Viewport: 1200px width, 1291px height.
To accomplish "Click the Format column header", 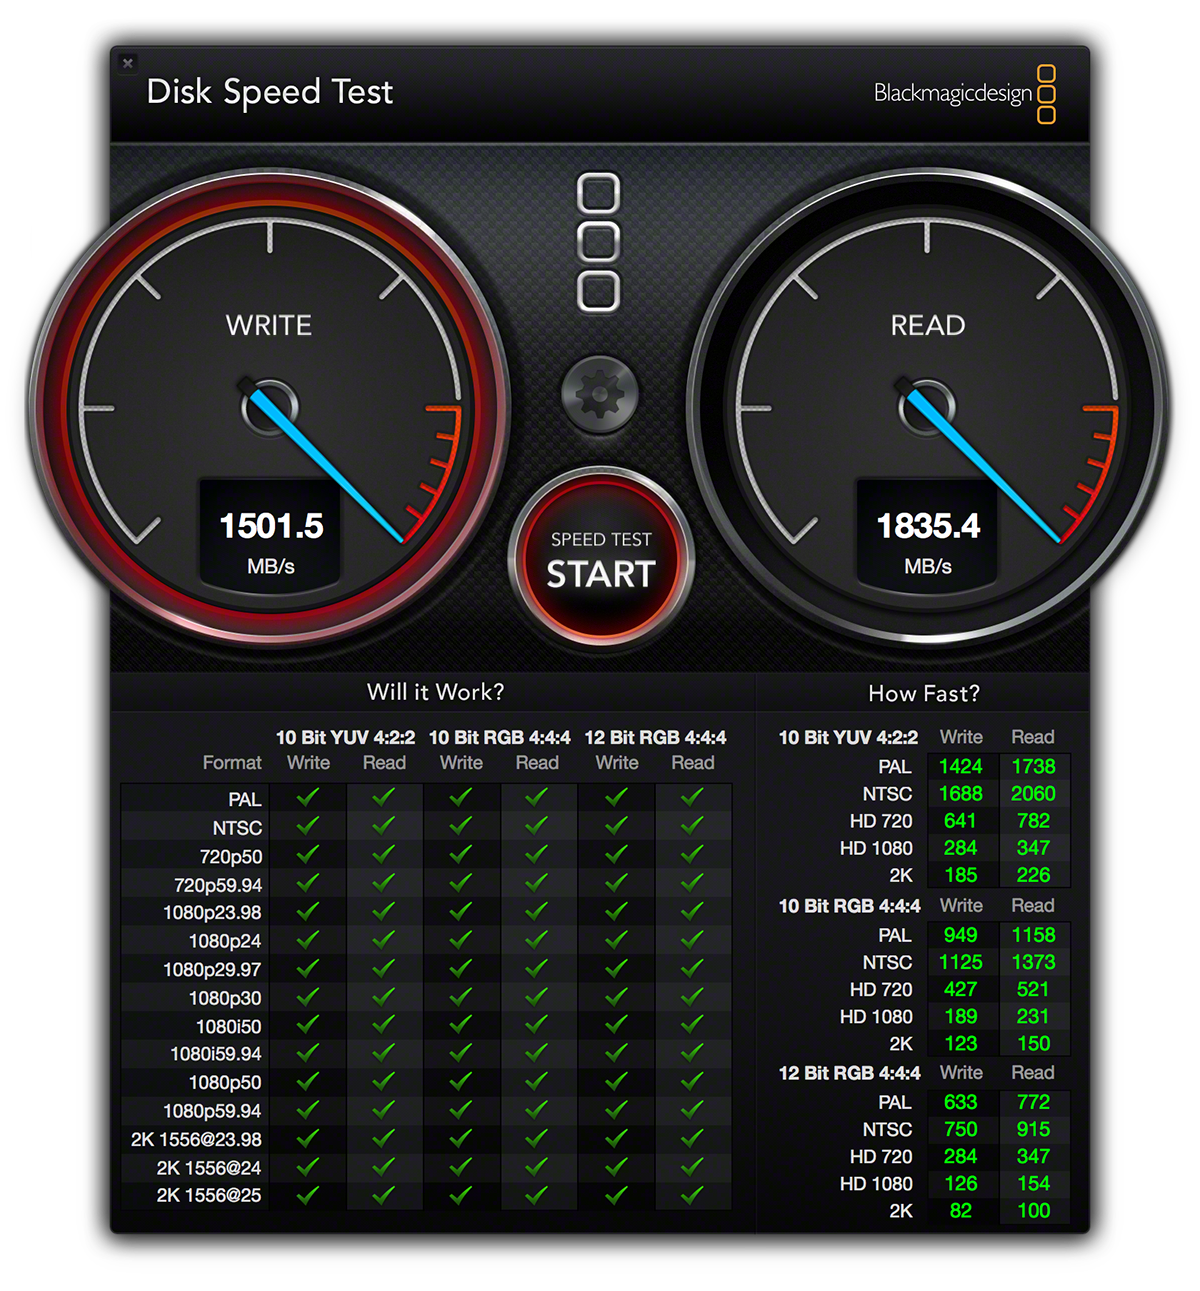I will (x=232, y=763).
